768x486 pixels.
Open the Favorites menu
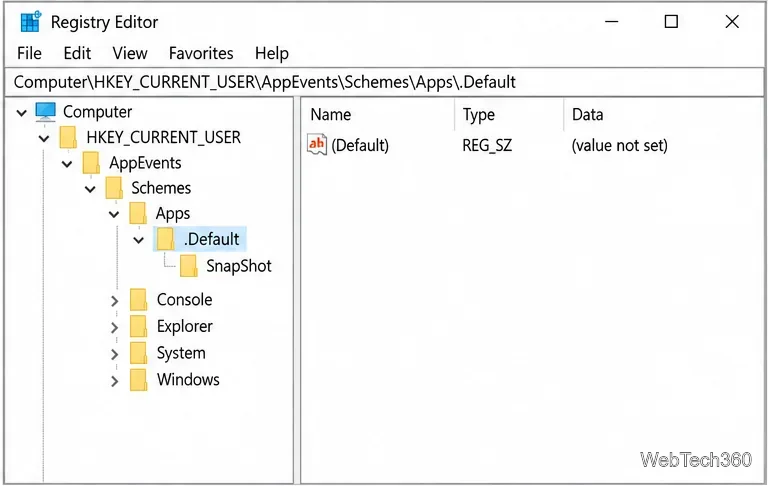pos(201,53)
